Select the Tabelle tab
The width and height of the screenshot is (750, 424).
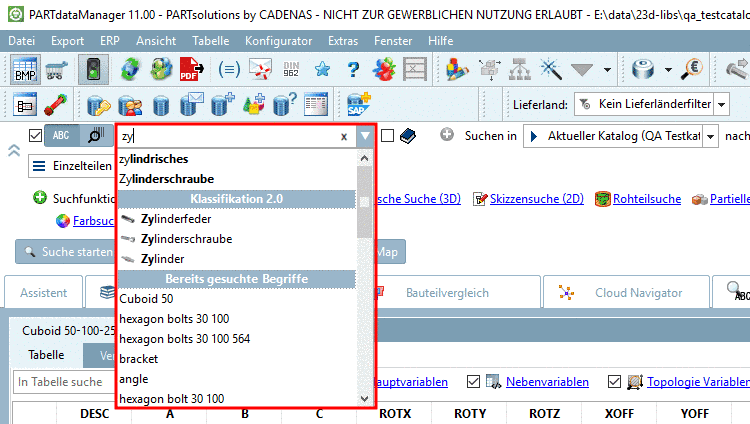pyautogui.click(x=46, y=355)
